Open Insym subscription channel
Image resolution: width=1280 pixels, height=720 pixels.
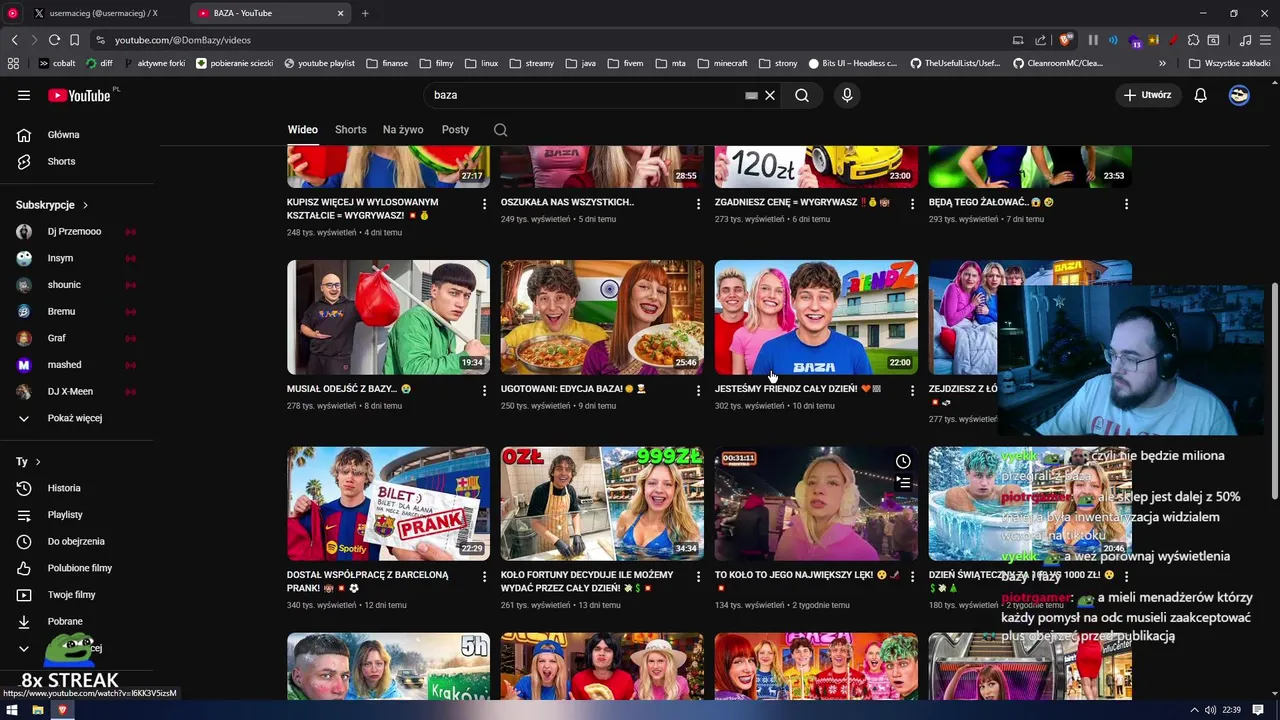pos(76,258)
